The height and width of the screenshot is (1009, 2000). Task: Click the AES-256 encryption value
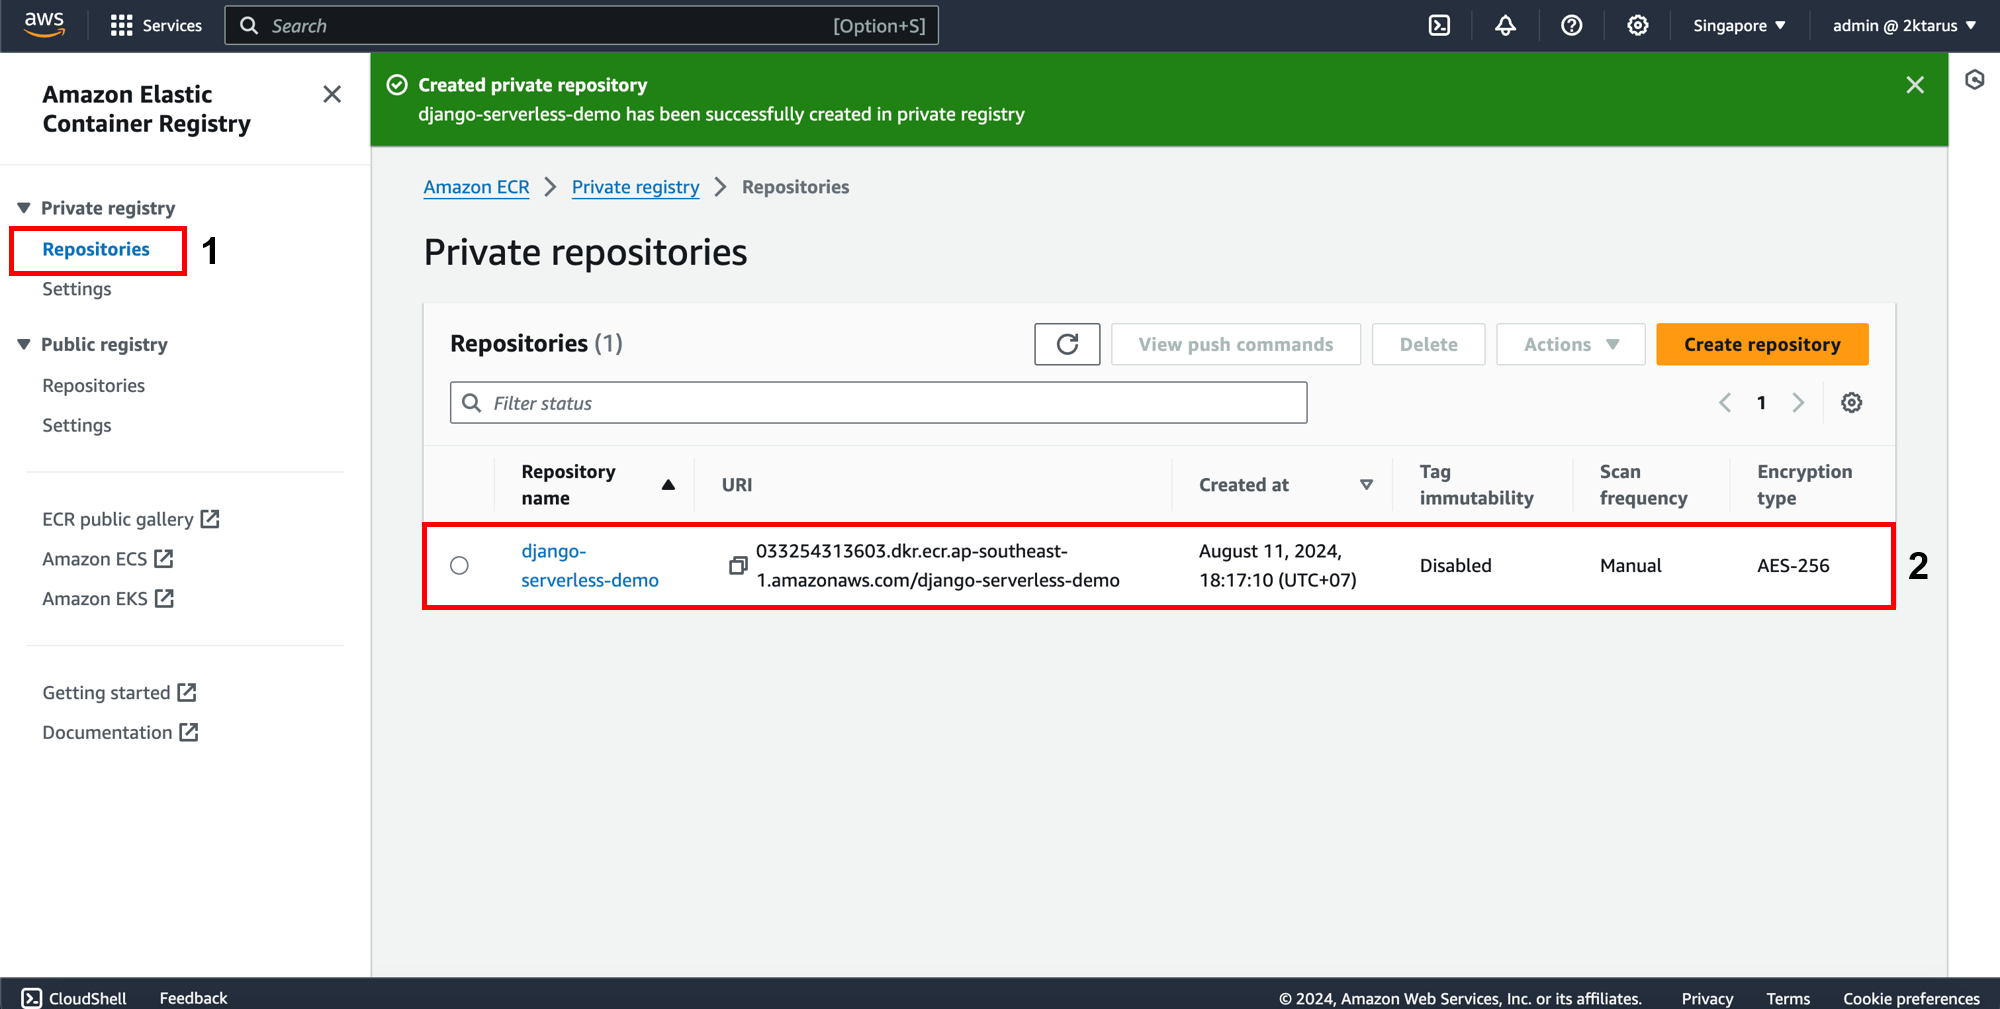coord(1793,566)
